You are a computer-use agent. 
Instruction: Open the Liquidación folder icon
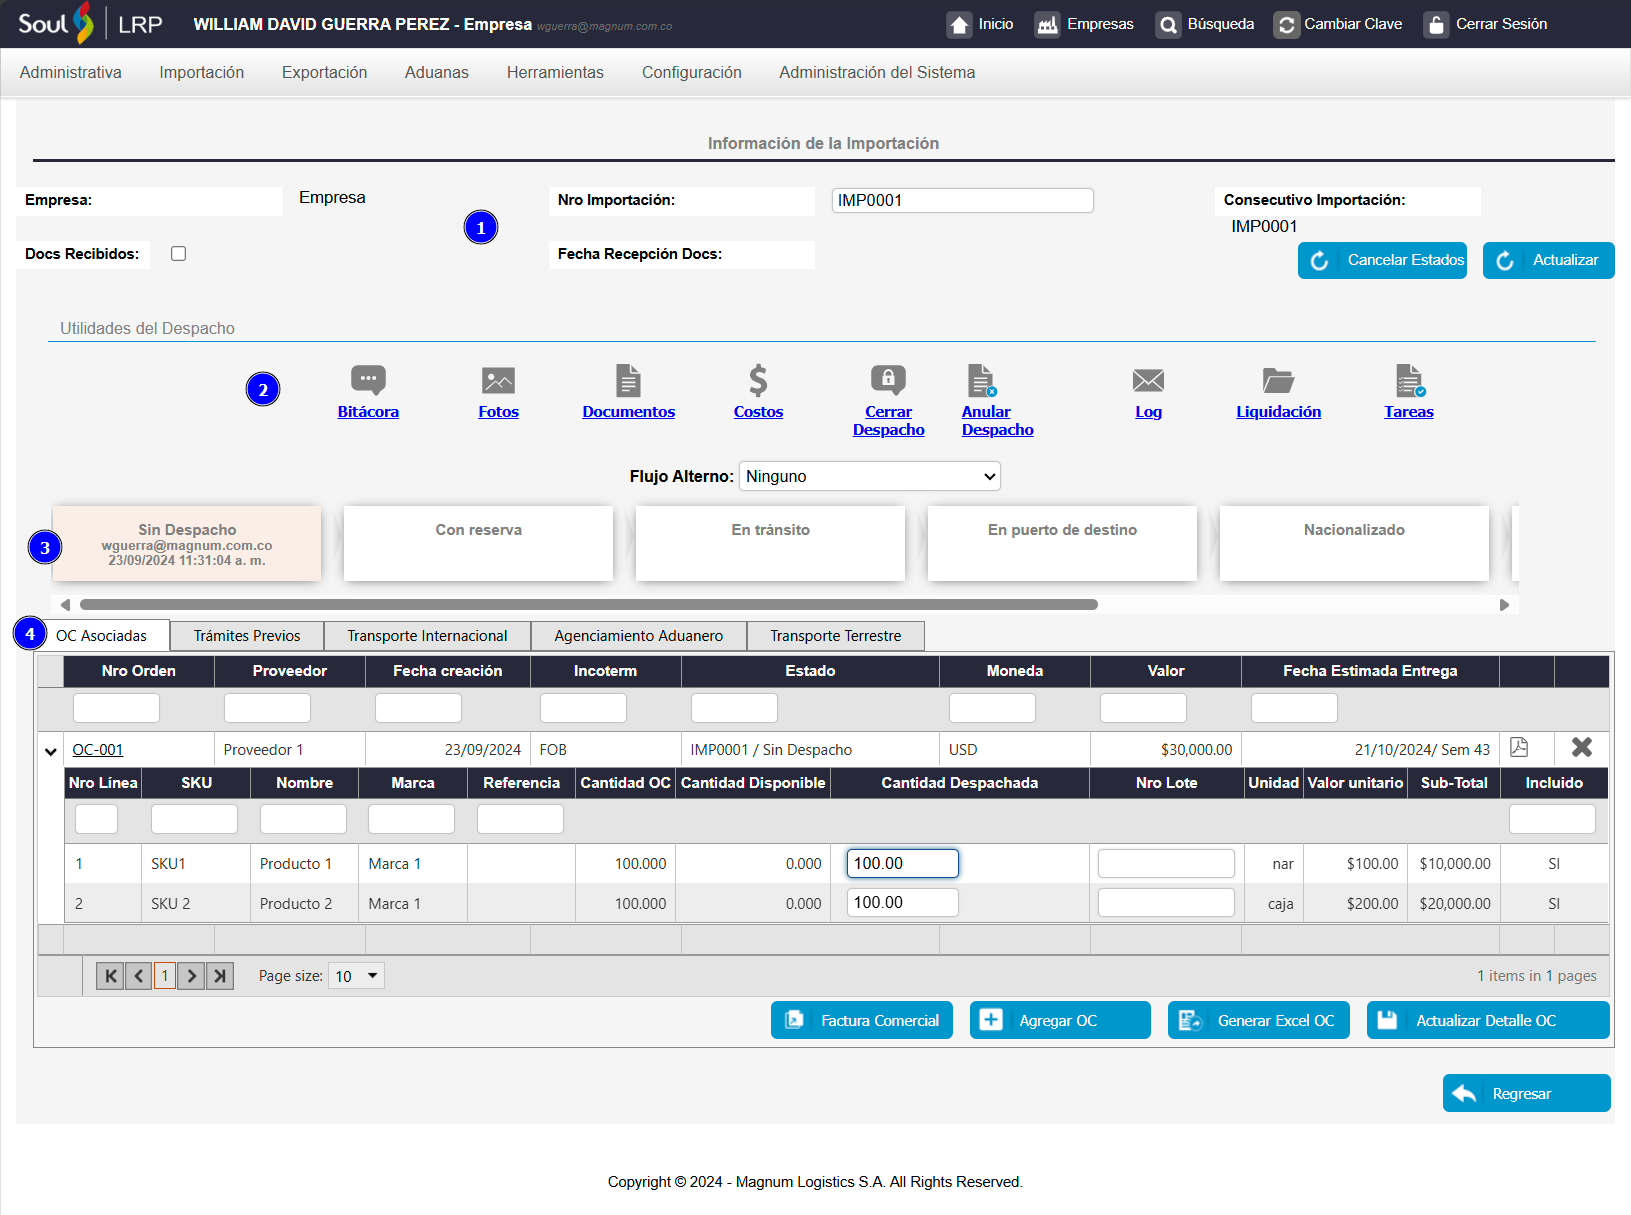click(1278, 381)
